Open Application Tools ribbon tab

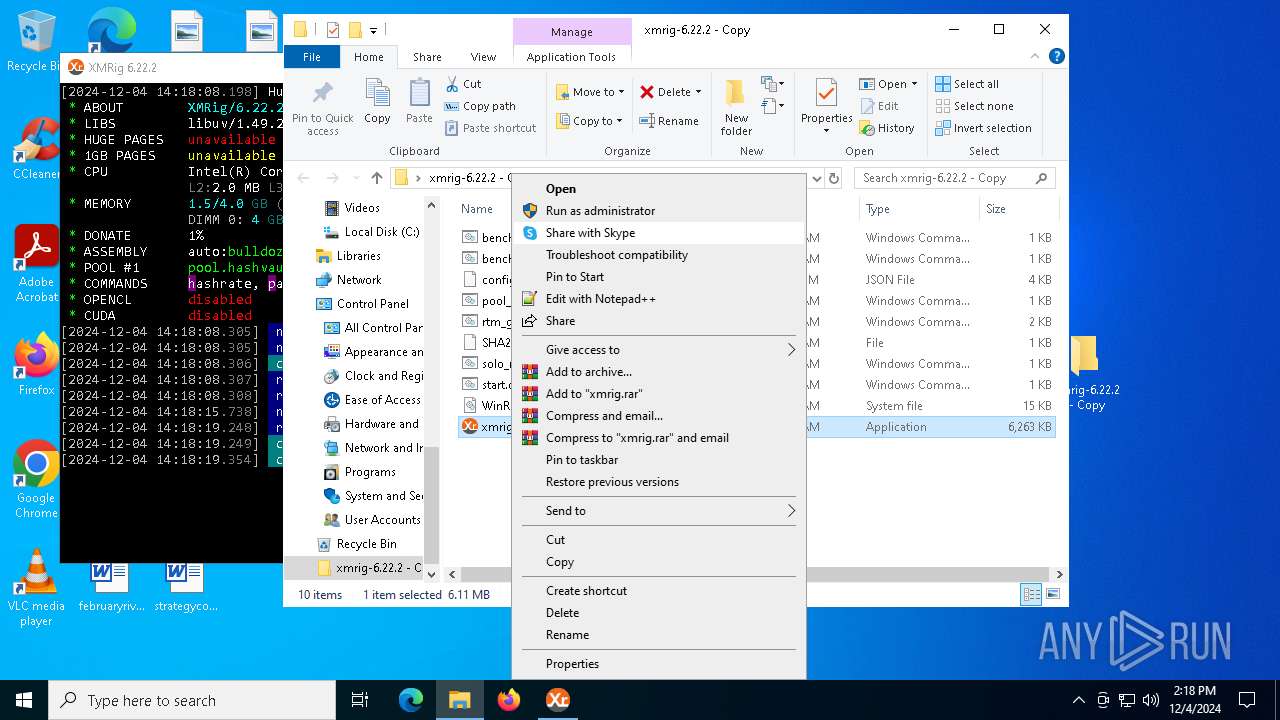pyautogui.click(x=571, y=57)
